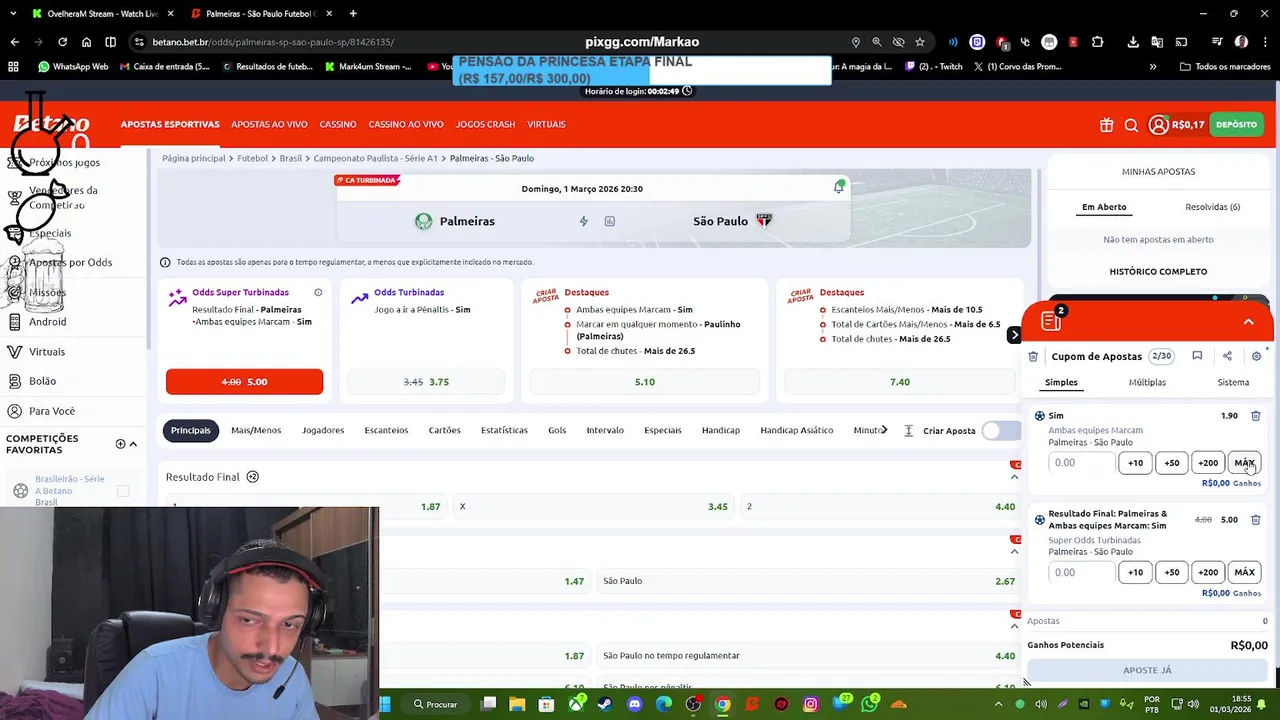
Task: Click the match notification bell icon
Action: click(839, 187)
